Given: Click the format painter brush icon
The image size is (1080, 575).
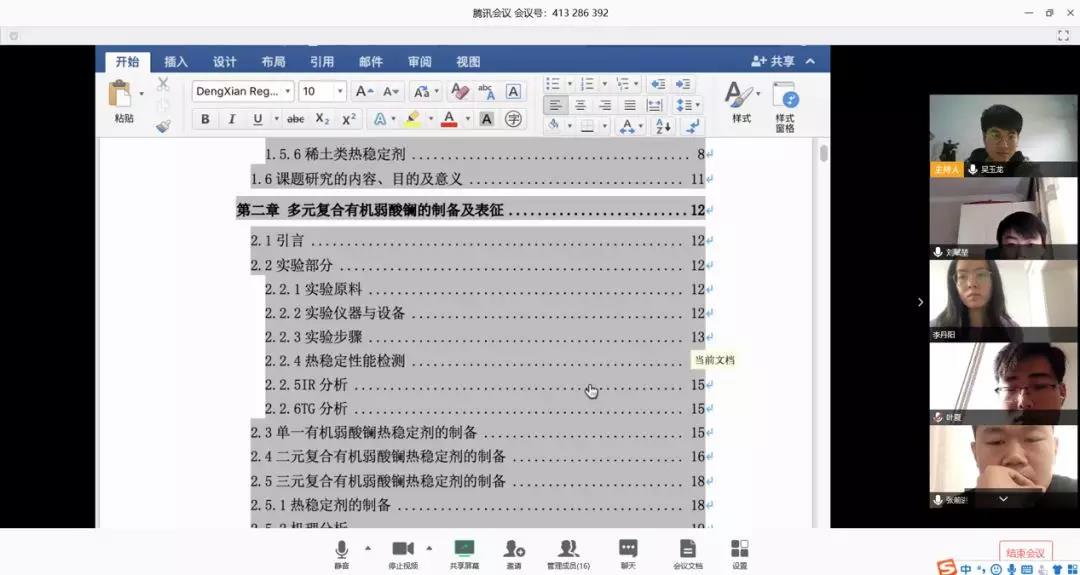Looking at the screenshot, I should tap(163, 126).
